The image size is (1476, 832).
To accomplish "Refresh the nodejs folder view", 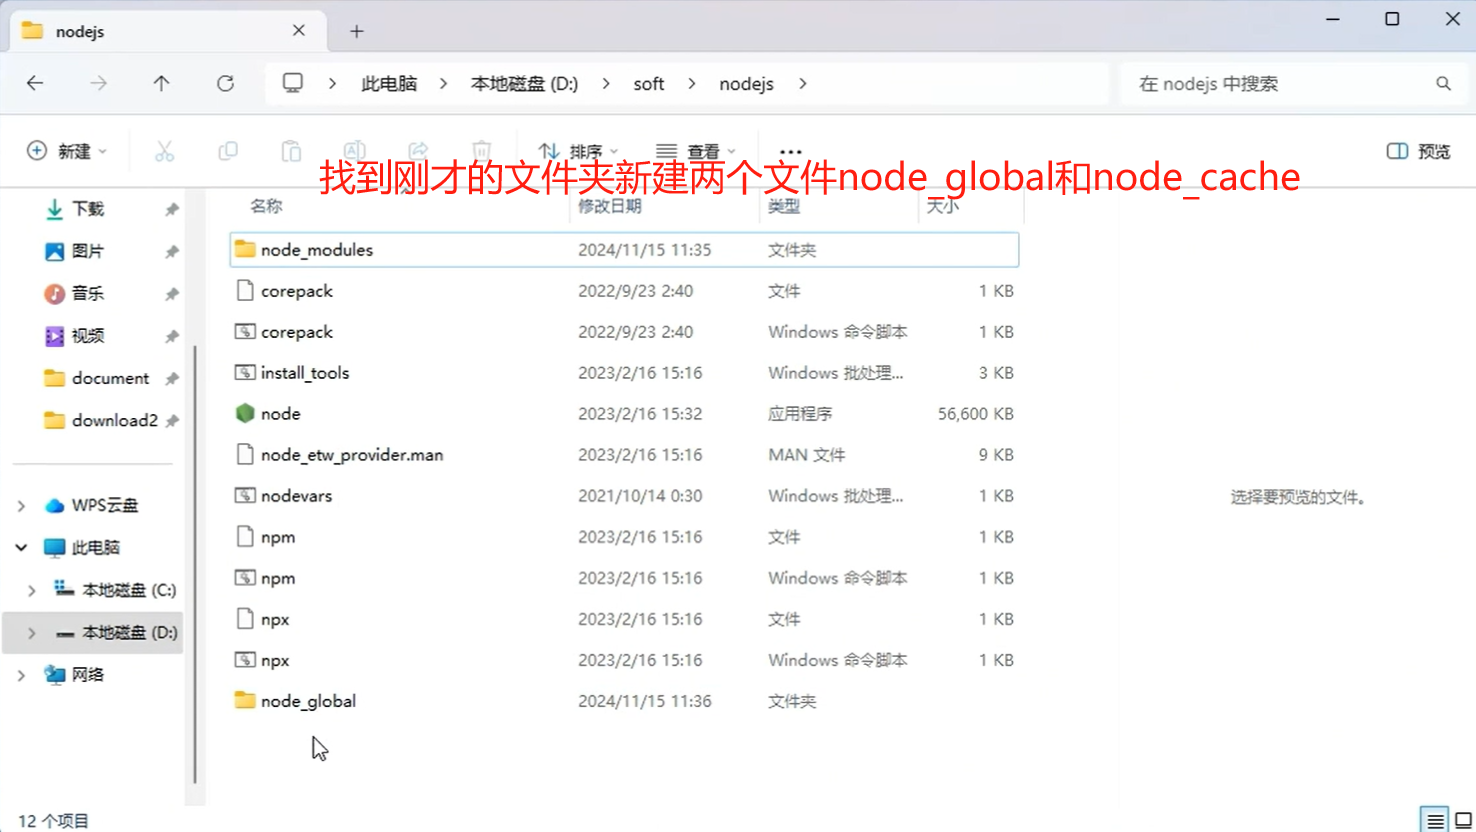I will pos(225,83).
